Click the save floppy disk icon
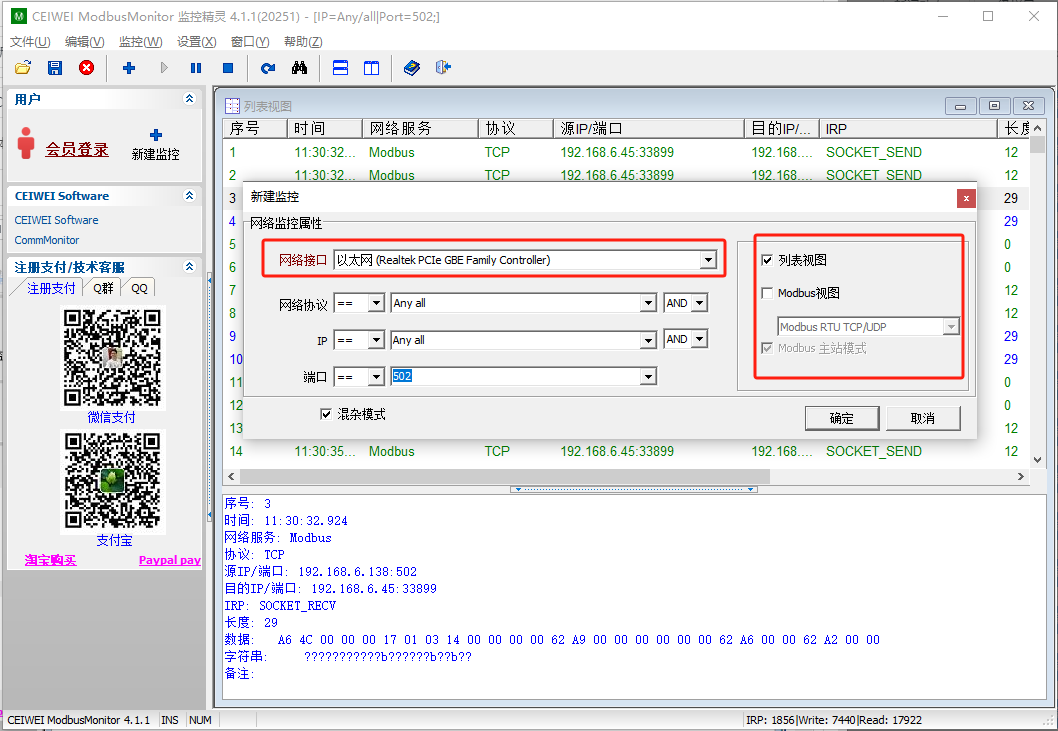 (55, 68)
